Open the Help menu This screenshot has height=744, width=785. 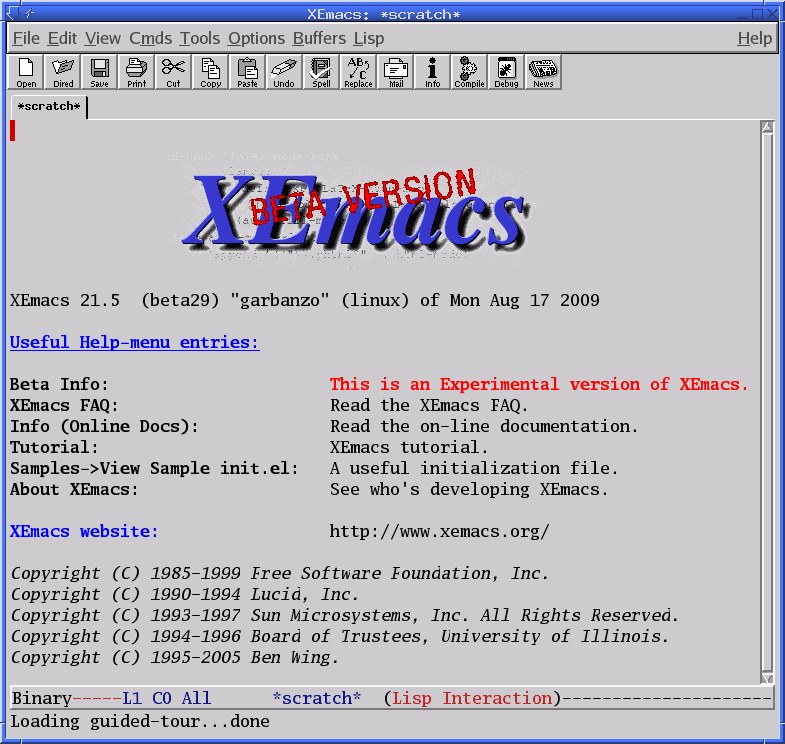point(754,39)
